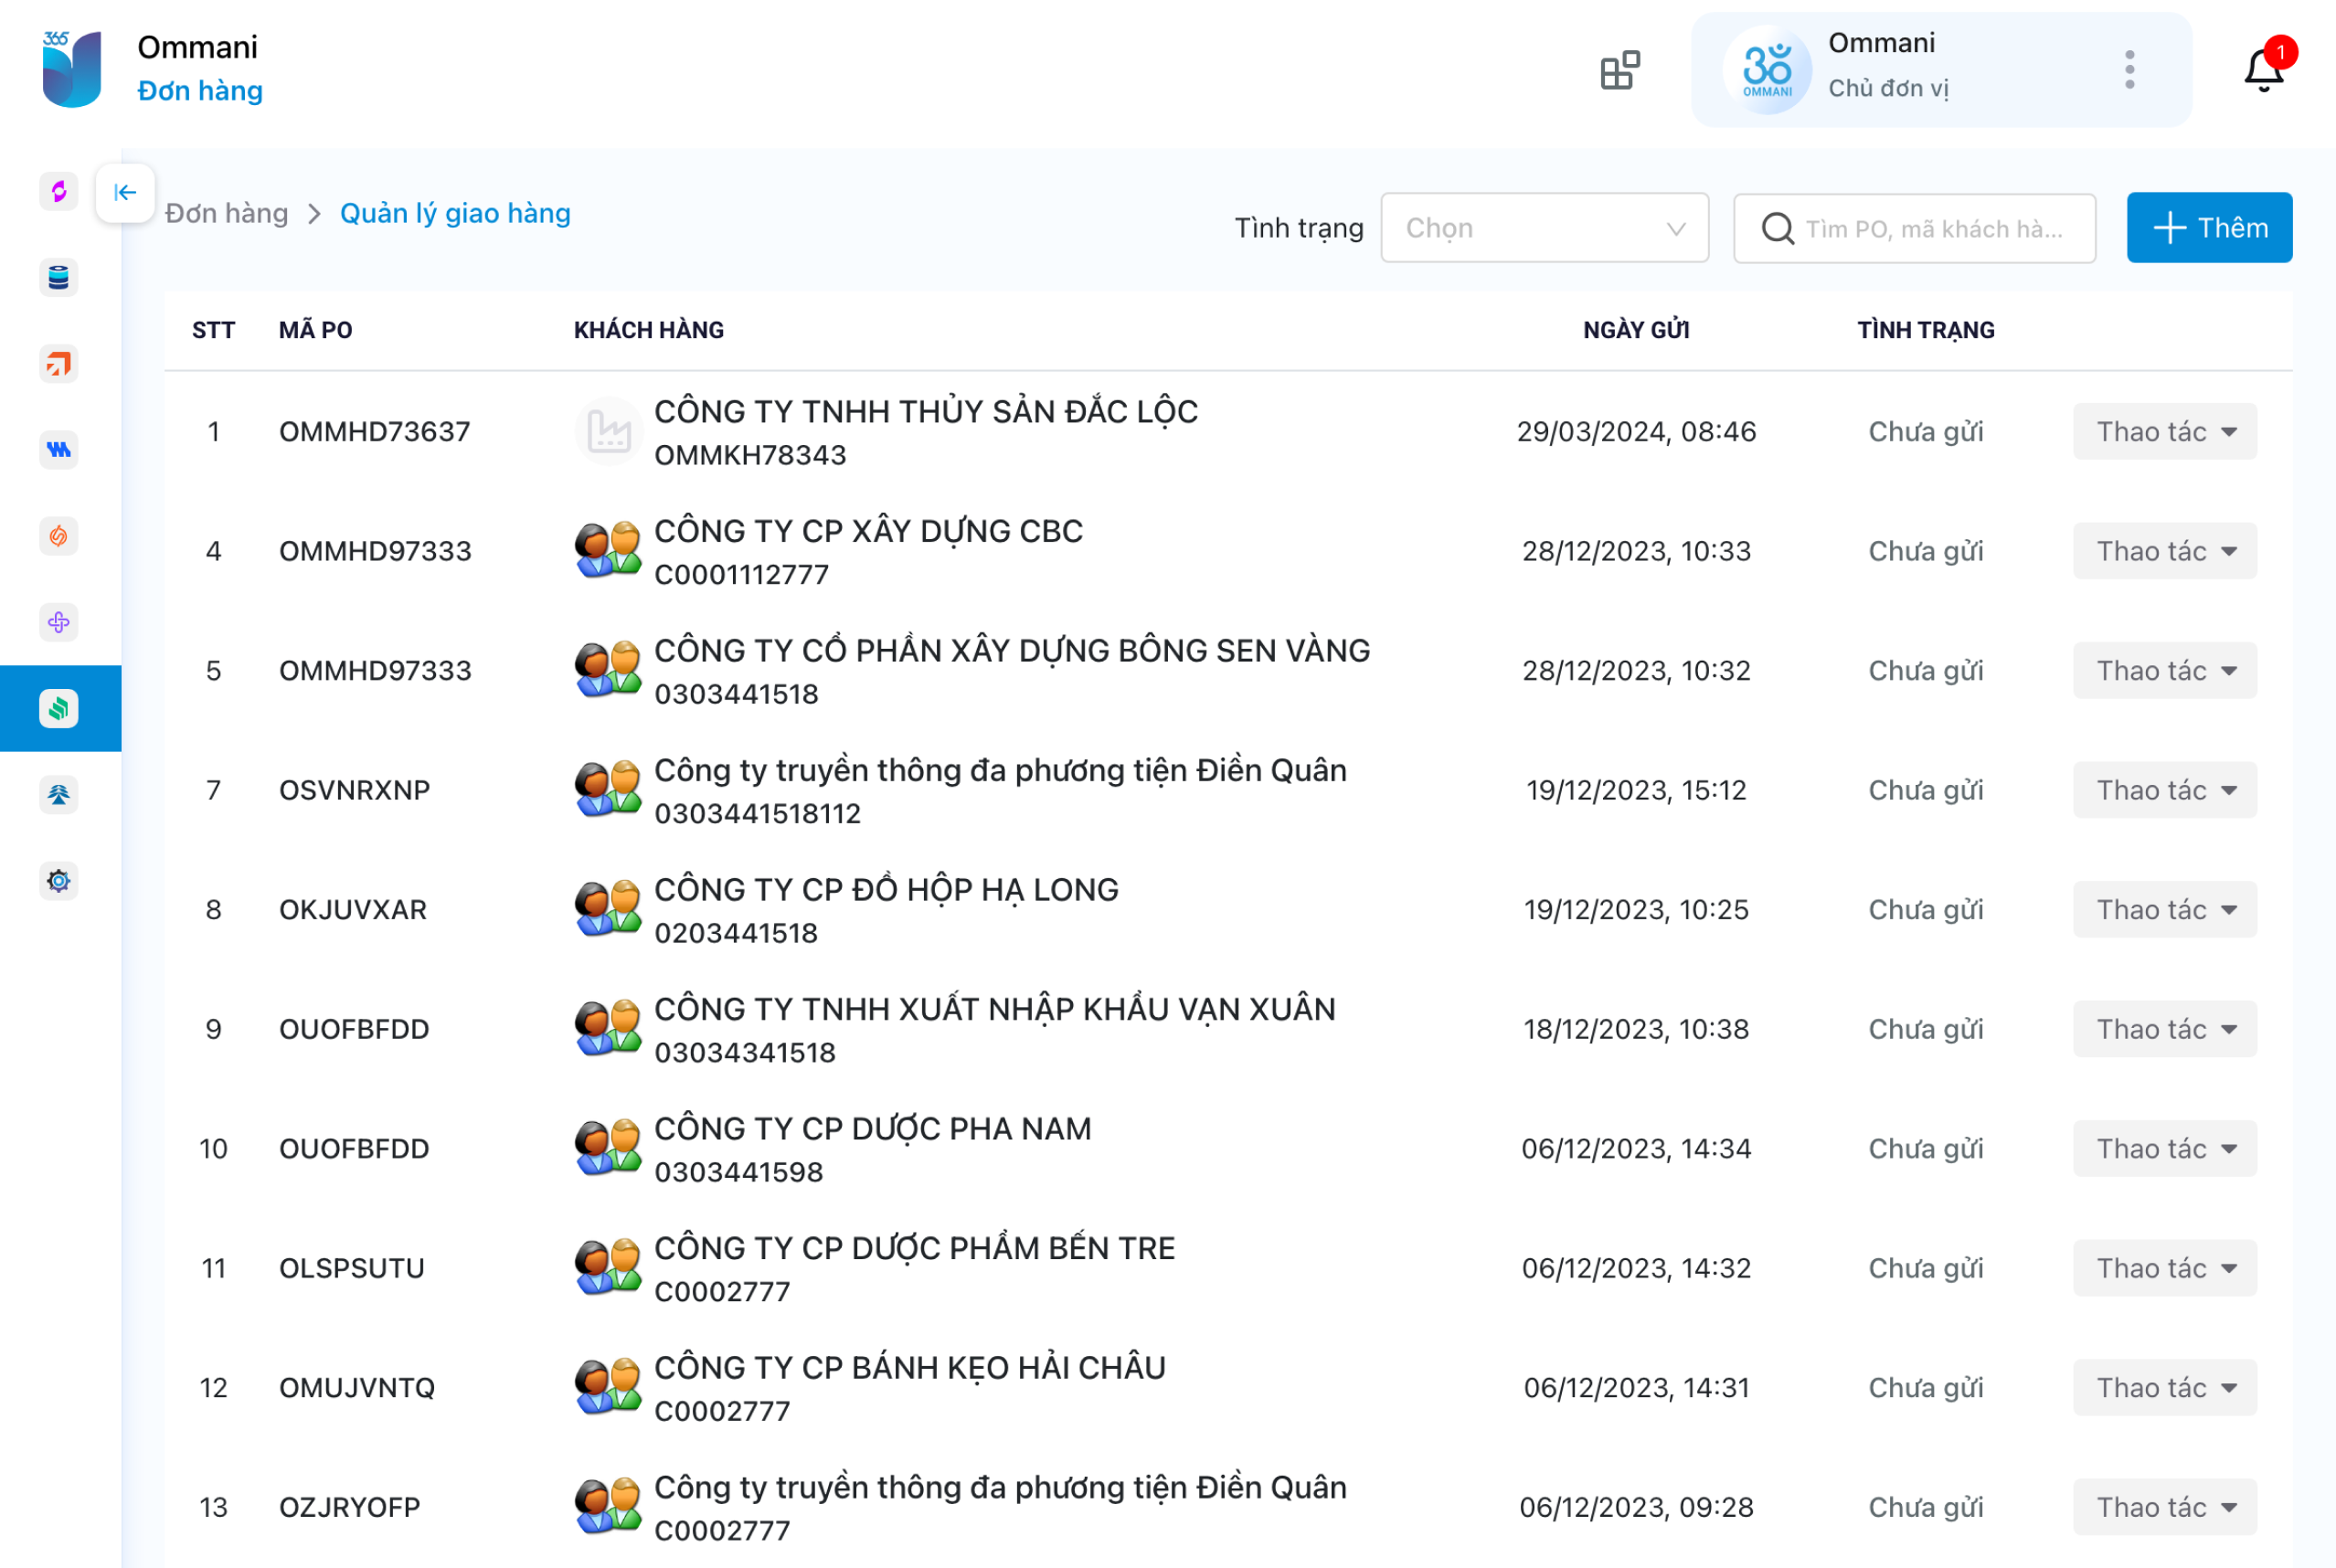
Task: Click the purple cross-shaped sidebar icon
Action: (59, 622)
